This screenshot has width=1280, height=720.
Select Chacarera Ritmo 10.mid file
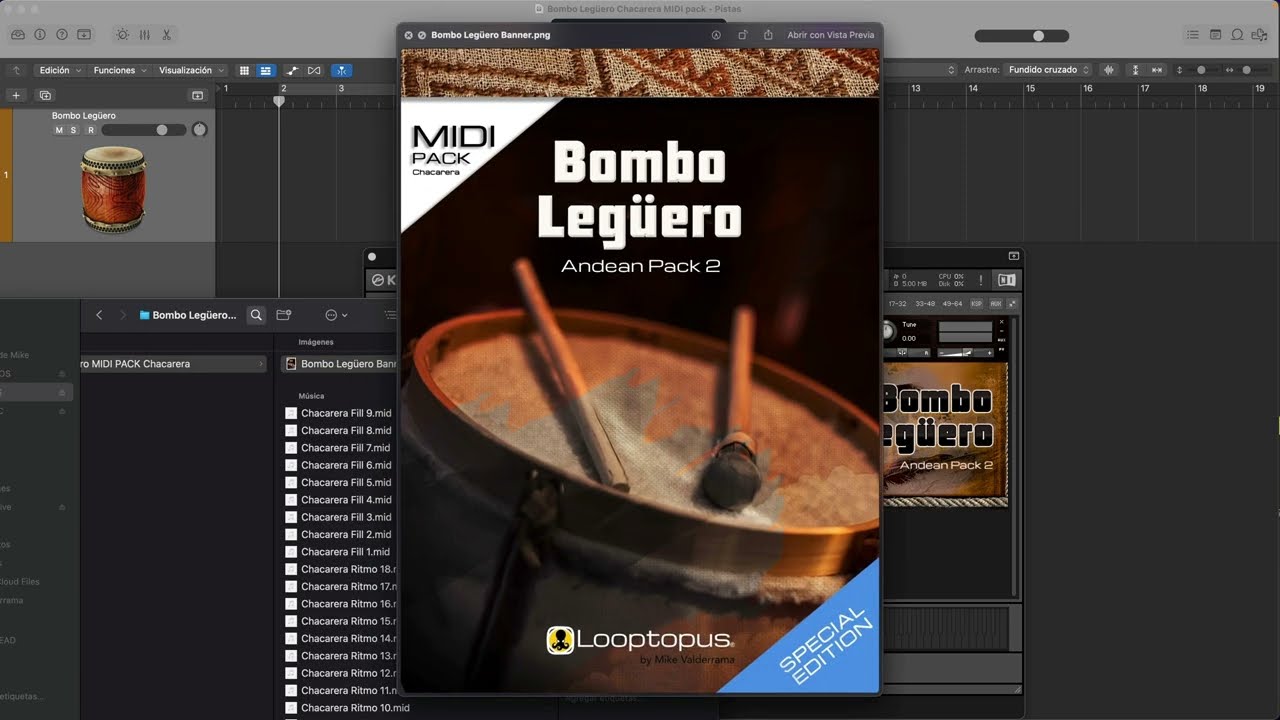tap(347, 708)
